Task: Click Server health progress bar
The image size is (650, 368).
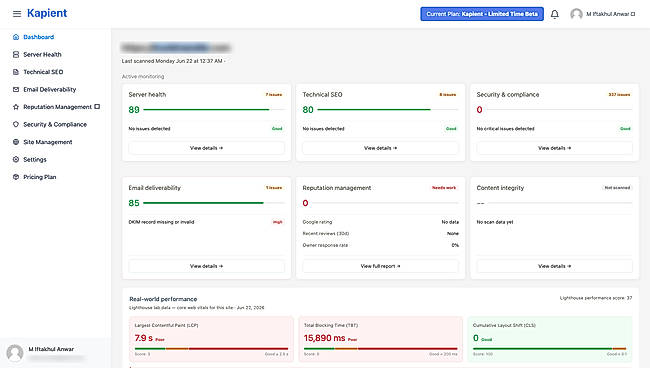Action: click(214, 110)
